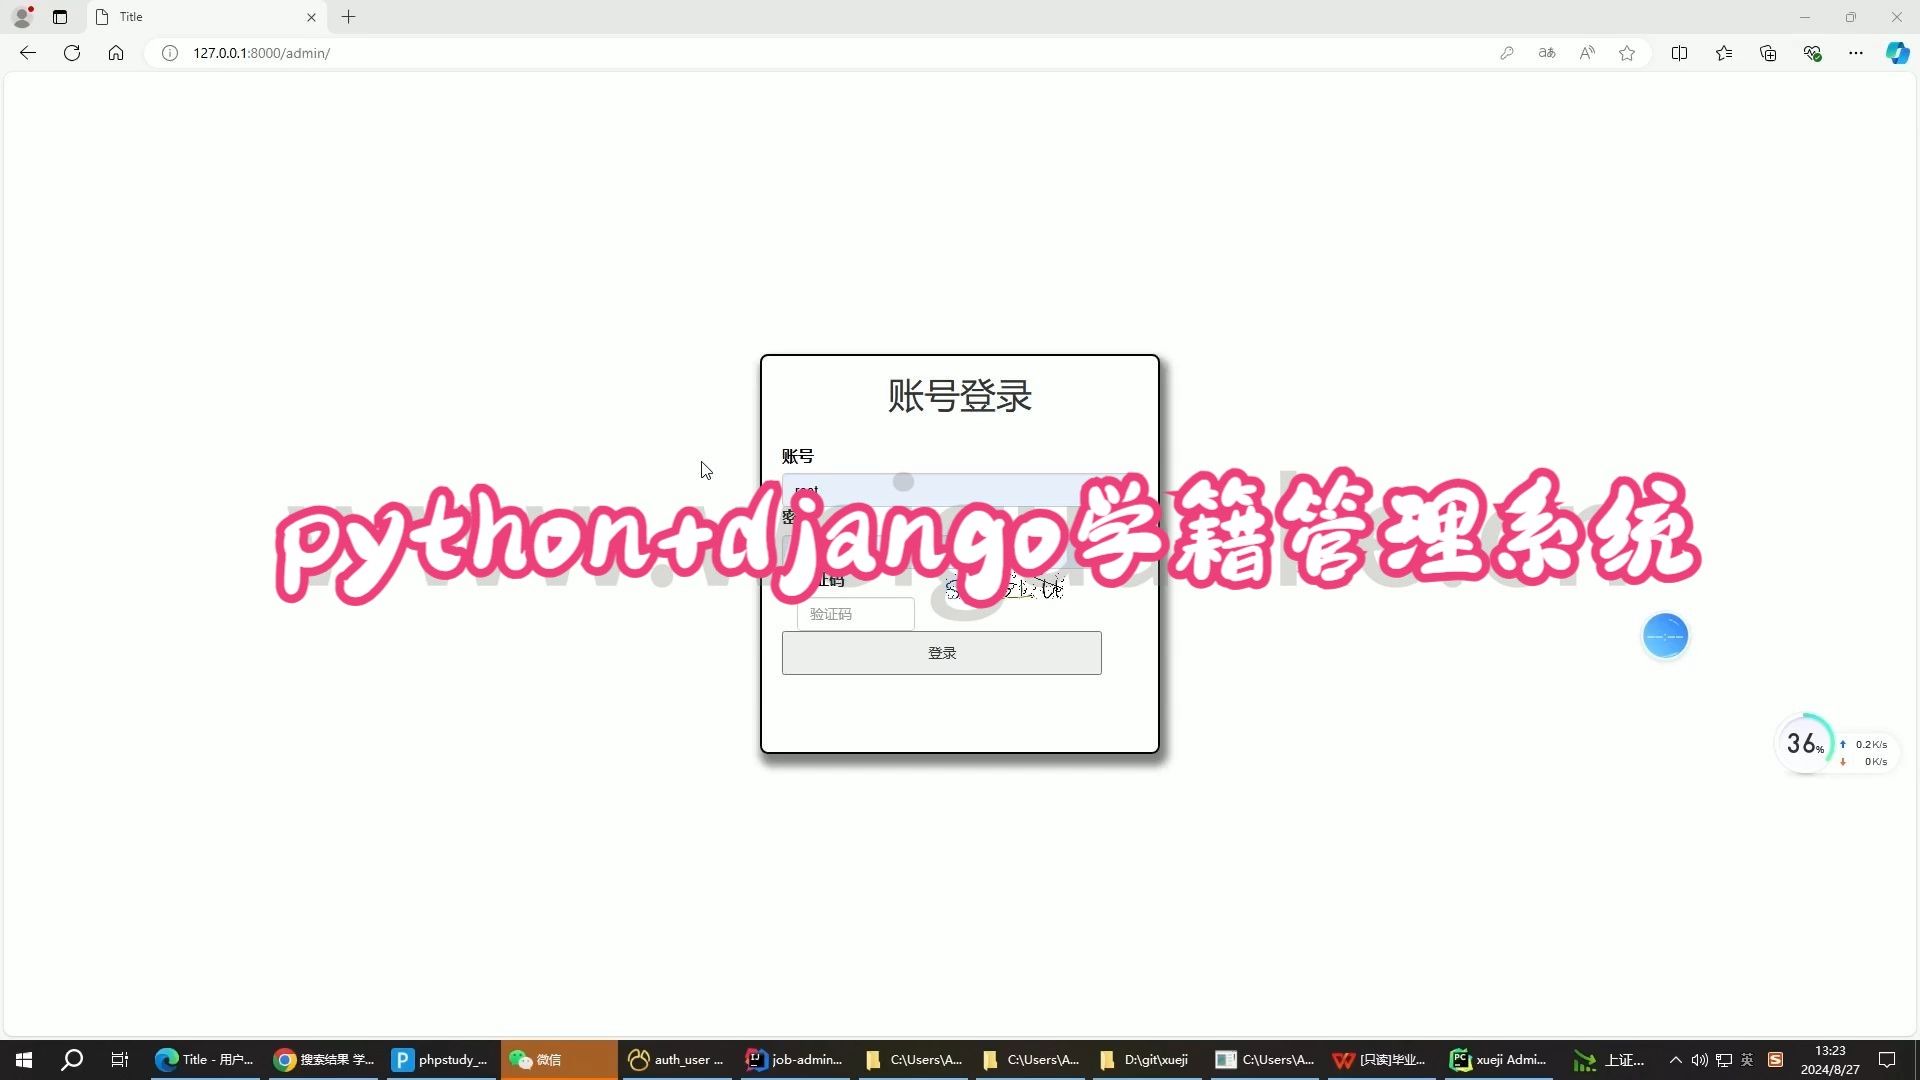Click the 账号 (Account) input field
Image resolution: width=1920 pixels, height=1080 pixels.
pos(940,489)
